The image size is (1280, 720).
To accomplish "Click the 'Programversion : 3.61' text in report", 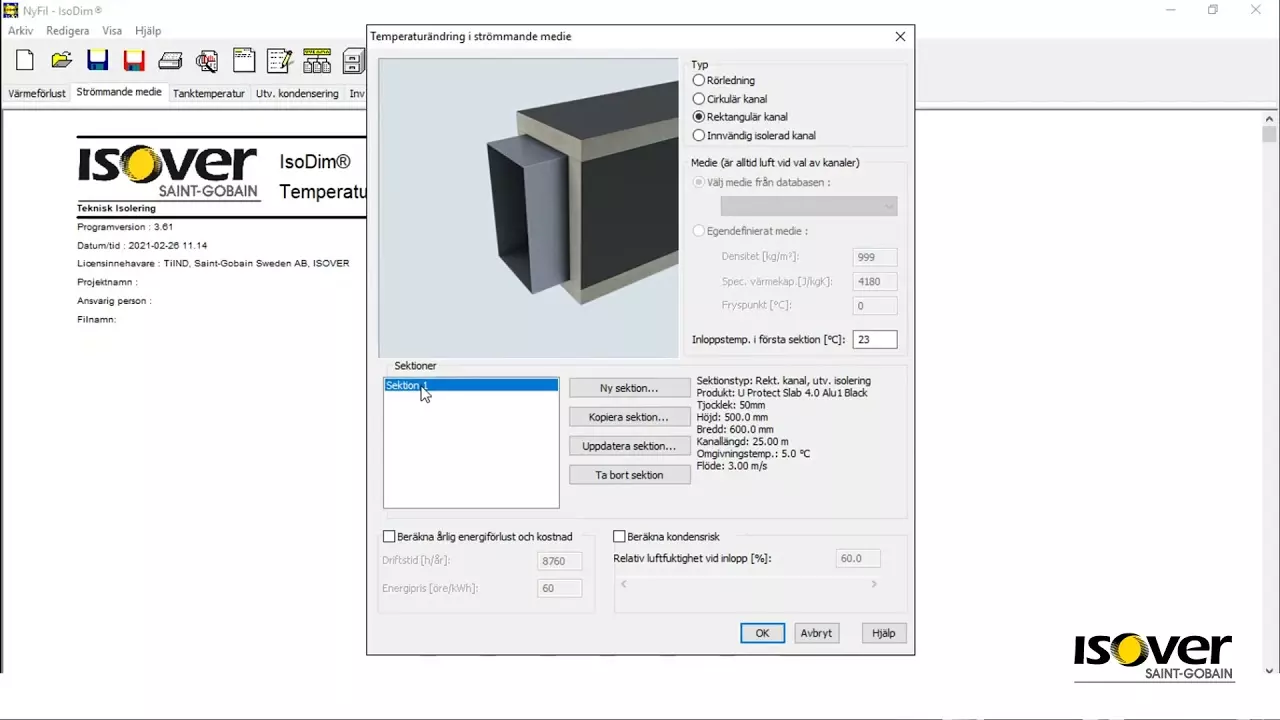I will point(125,227).
